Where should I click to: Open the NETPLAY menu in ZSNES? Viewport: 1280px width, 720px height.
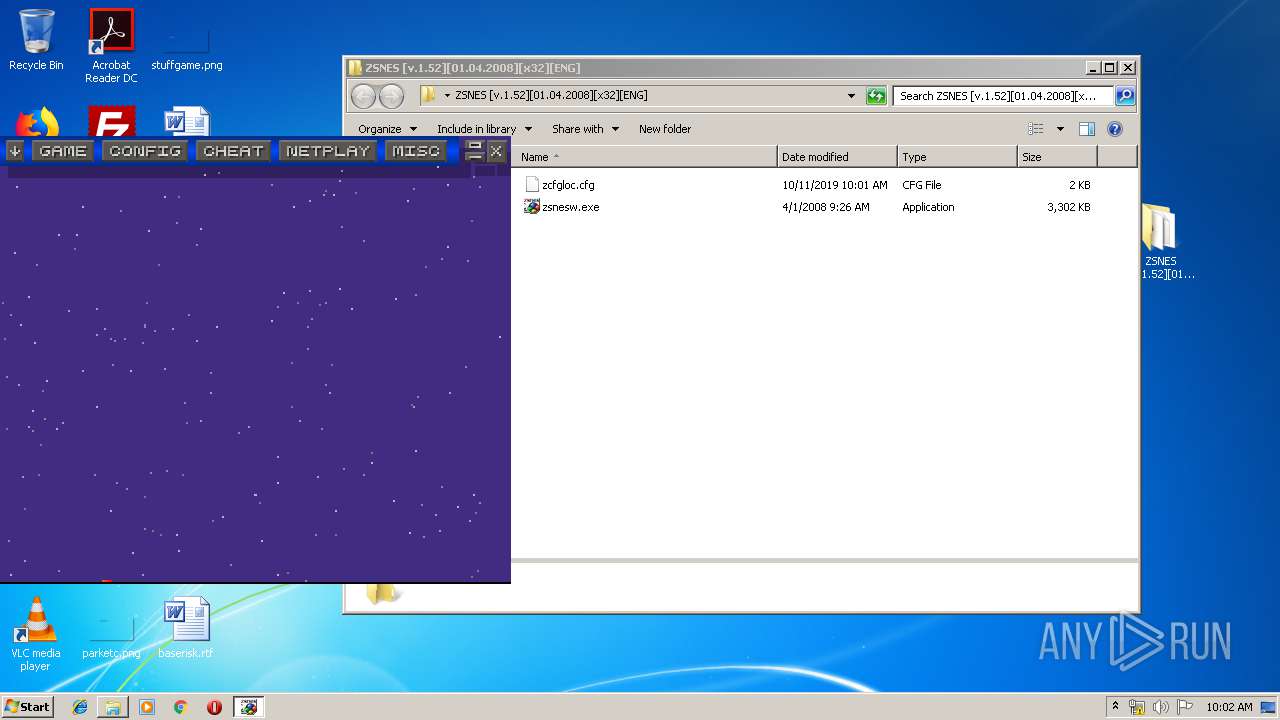[x=327, y=151]
